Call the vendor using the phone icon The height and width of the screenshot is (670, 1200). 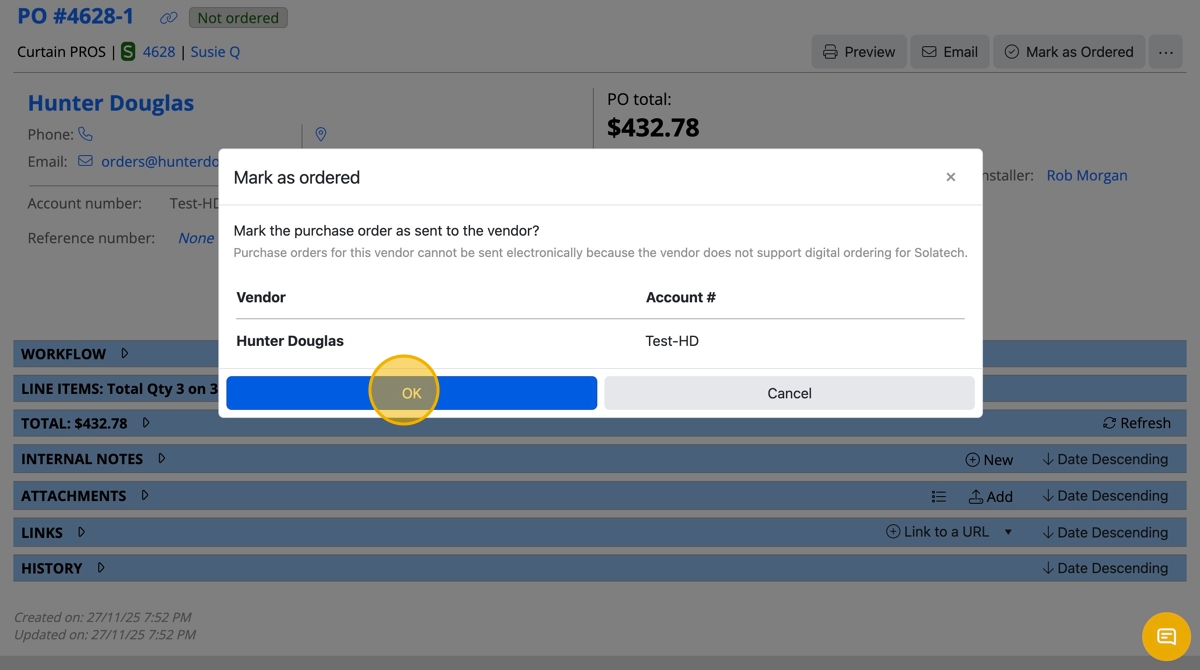[x=86, y=134]
